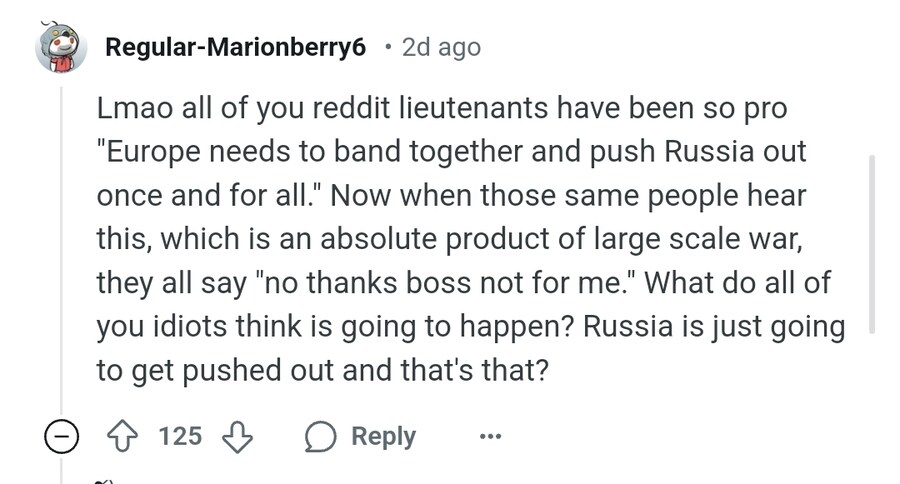The image size is (900, 484).
Task: Click the 125 vote score
Action: tap(180, 437)
